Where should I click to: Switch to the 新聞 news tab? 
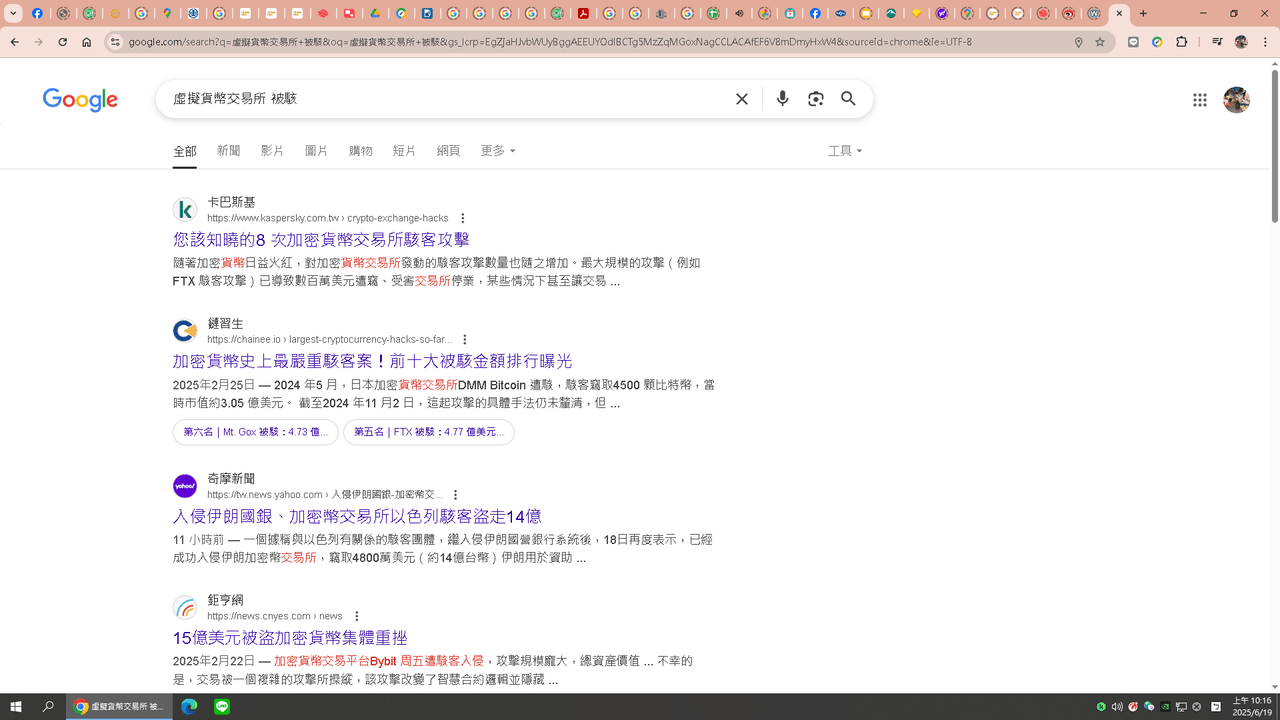(x=228, y=151)
